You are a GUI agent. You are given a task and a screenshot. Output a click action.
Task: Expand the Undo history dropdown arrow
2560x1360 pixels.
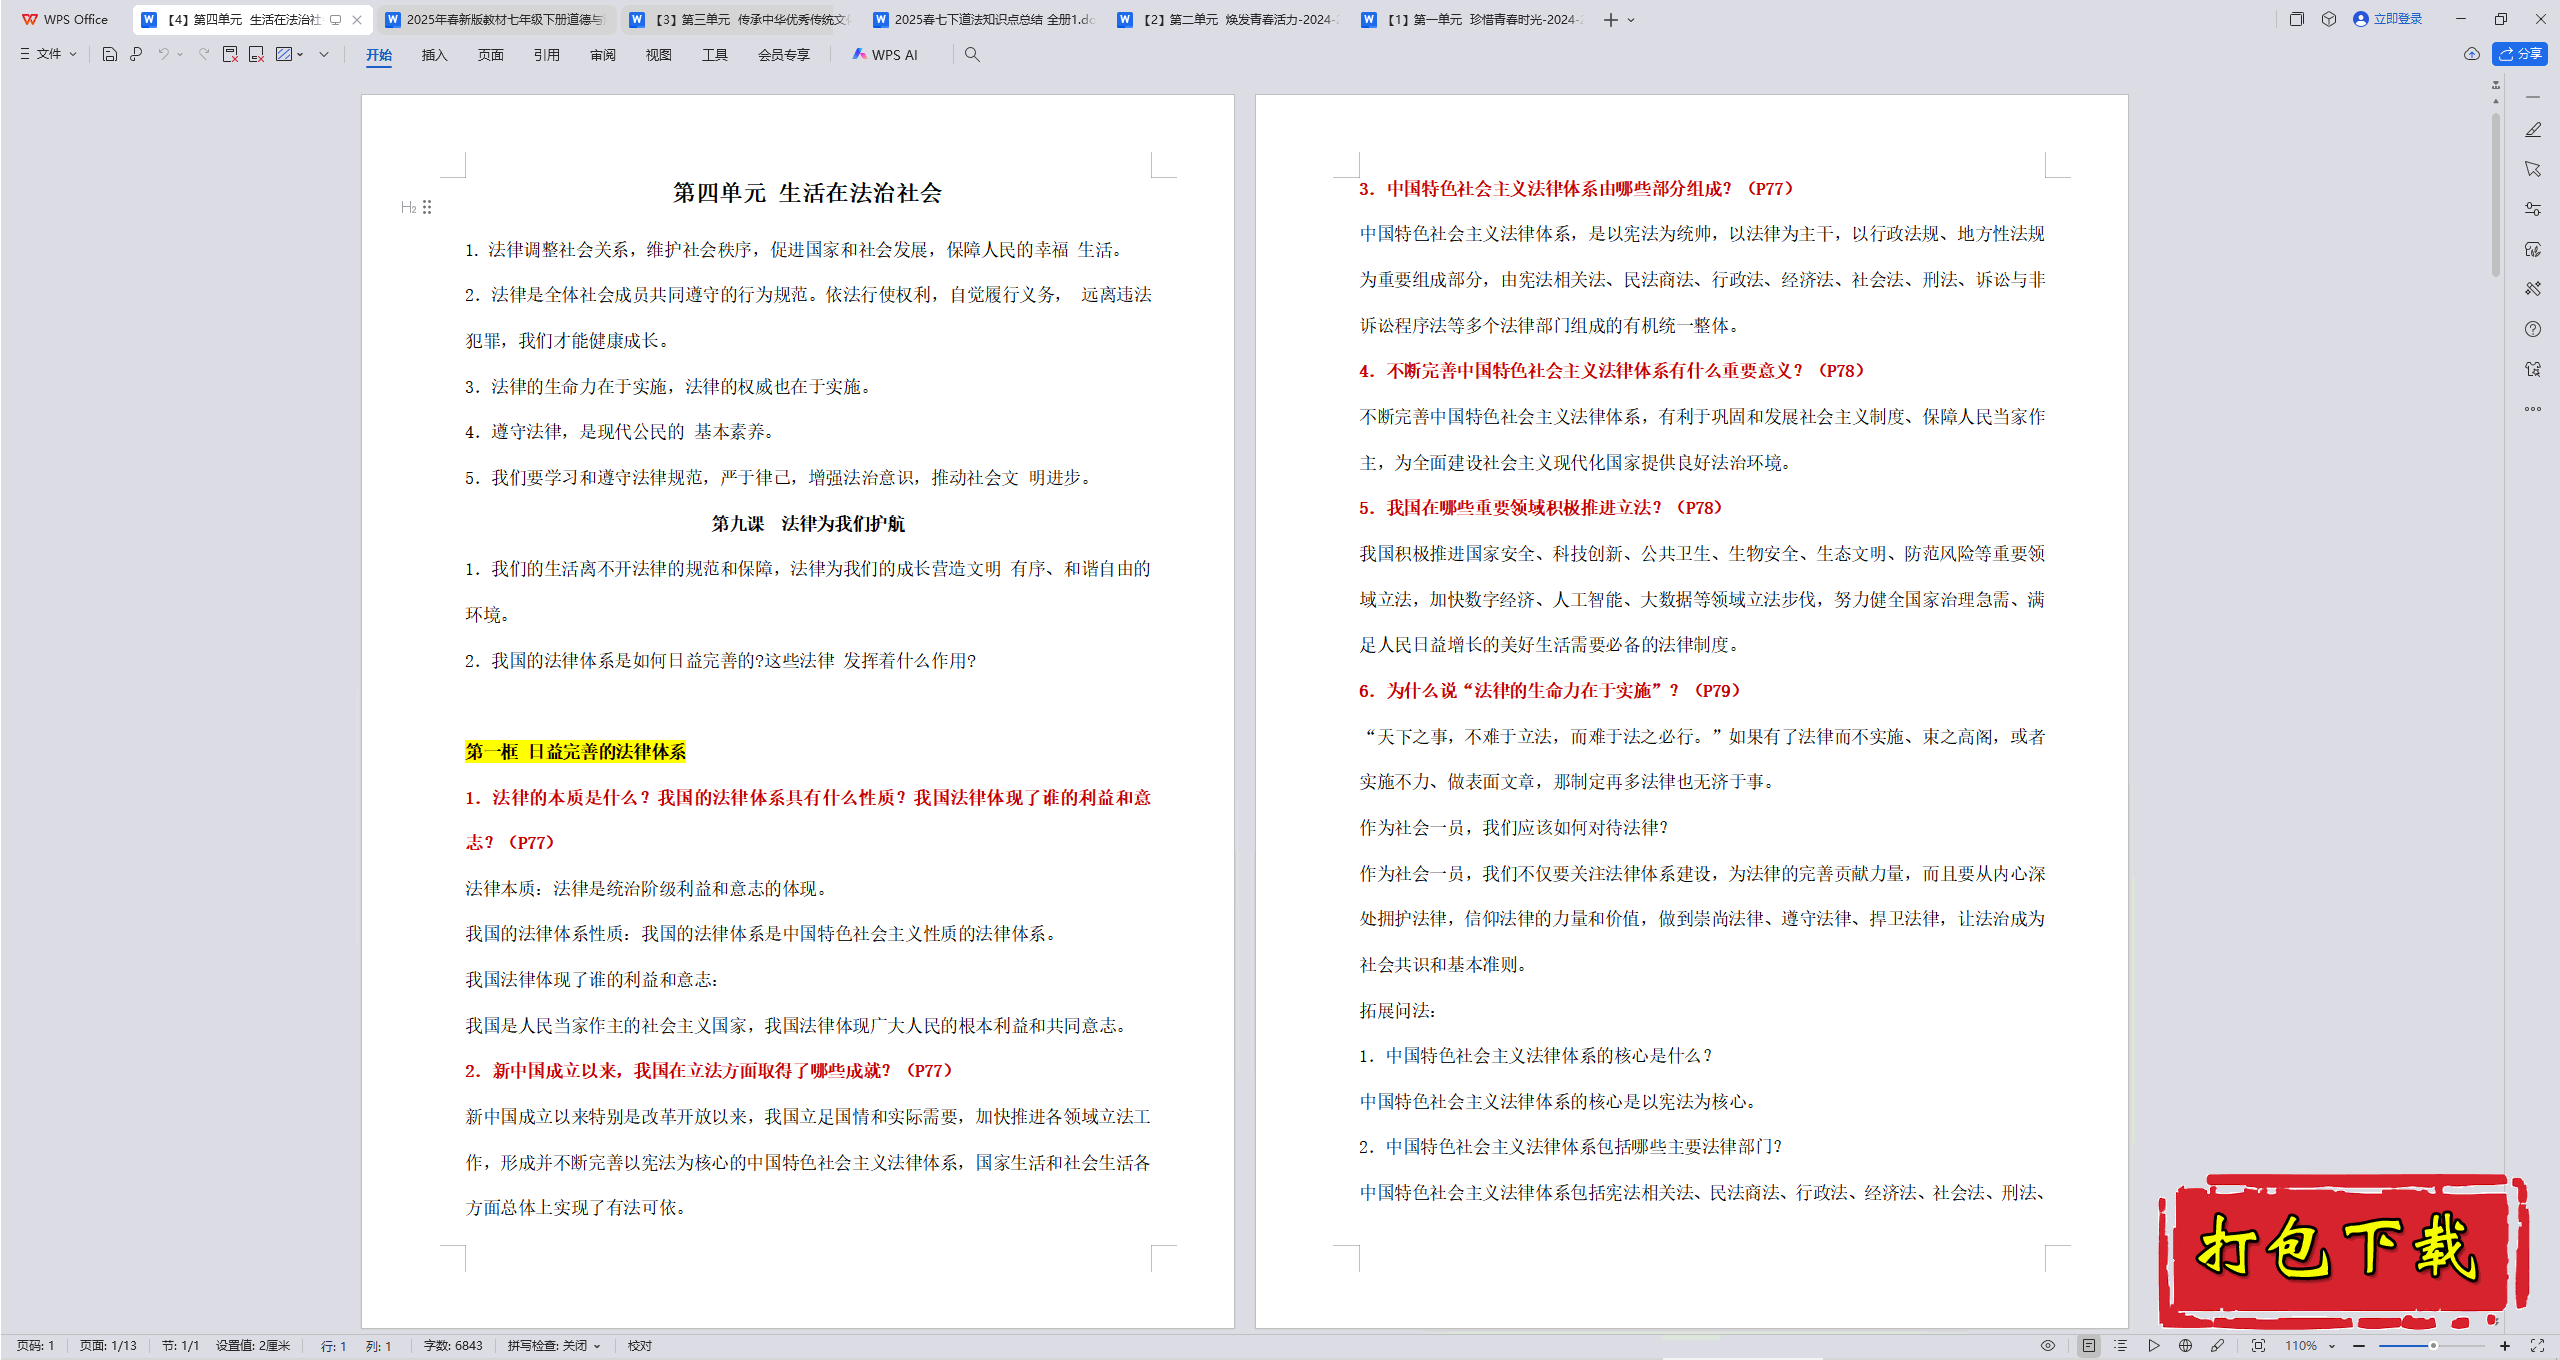pos(180,54)
